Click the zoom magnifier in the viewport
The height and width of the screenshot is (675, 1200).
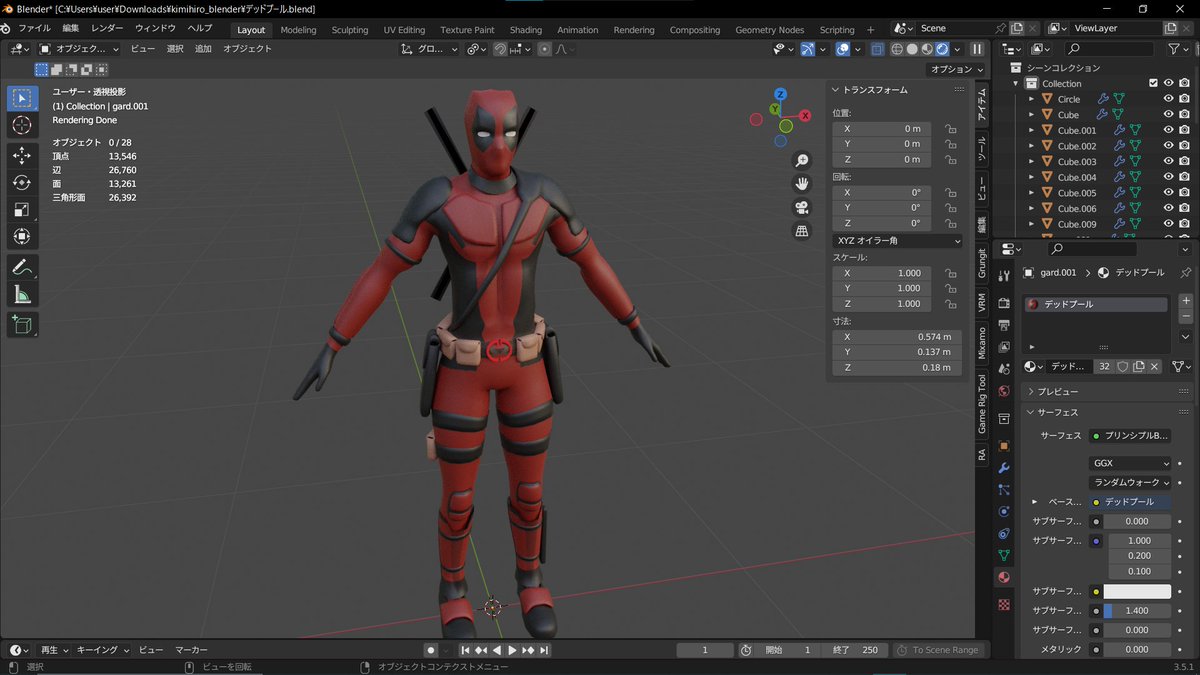click(801, 161)
